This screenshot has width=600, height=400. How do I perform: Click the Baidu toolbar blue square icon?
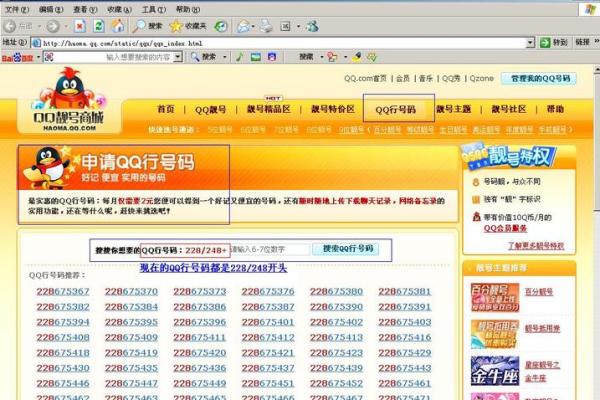coord(272,57)
